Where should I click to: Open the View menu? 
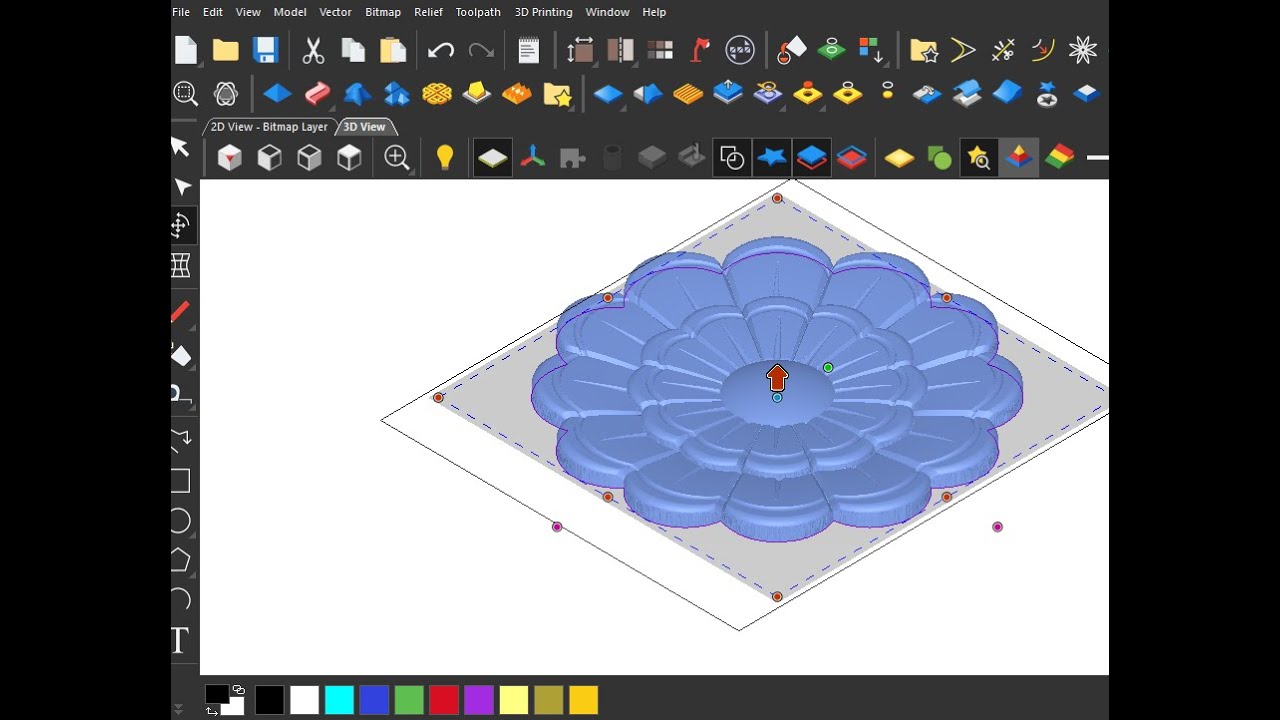pyautogui.click(x=248, y=12)
